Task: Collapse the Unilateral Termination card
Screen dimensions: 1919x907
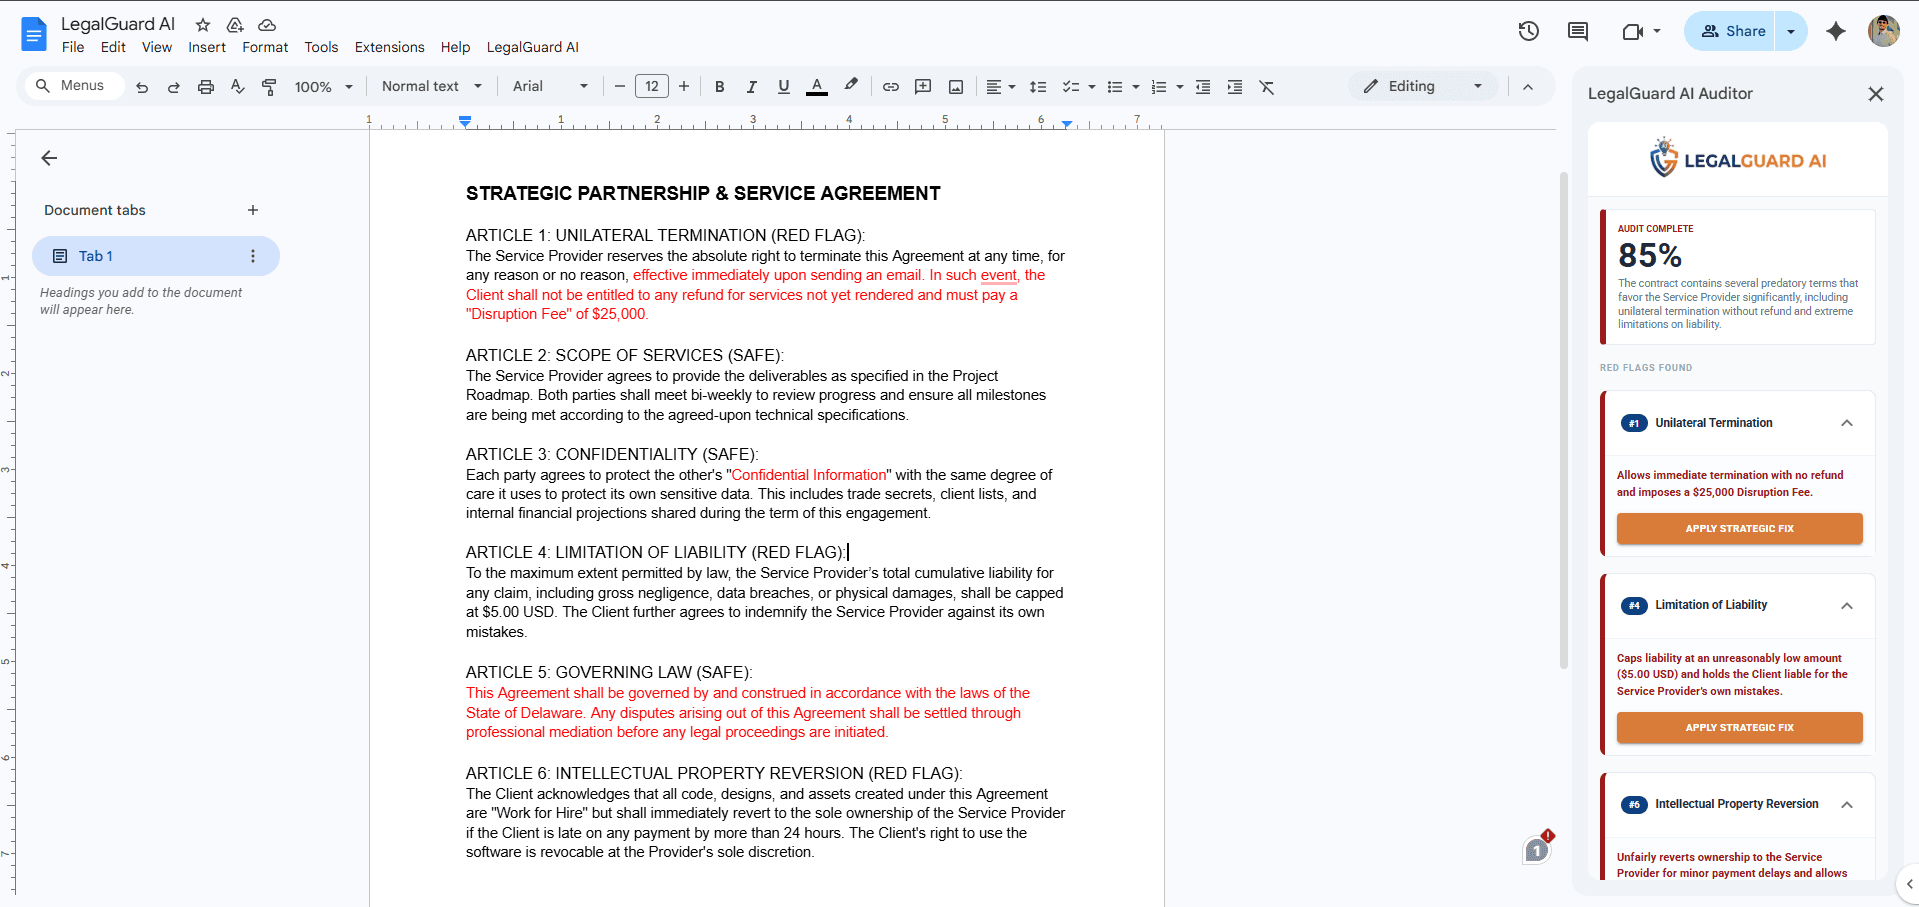Action: pyautogui.click(x=1847, y=423)
